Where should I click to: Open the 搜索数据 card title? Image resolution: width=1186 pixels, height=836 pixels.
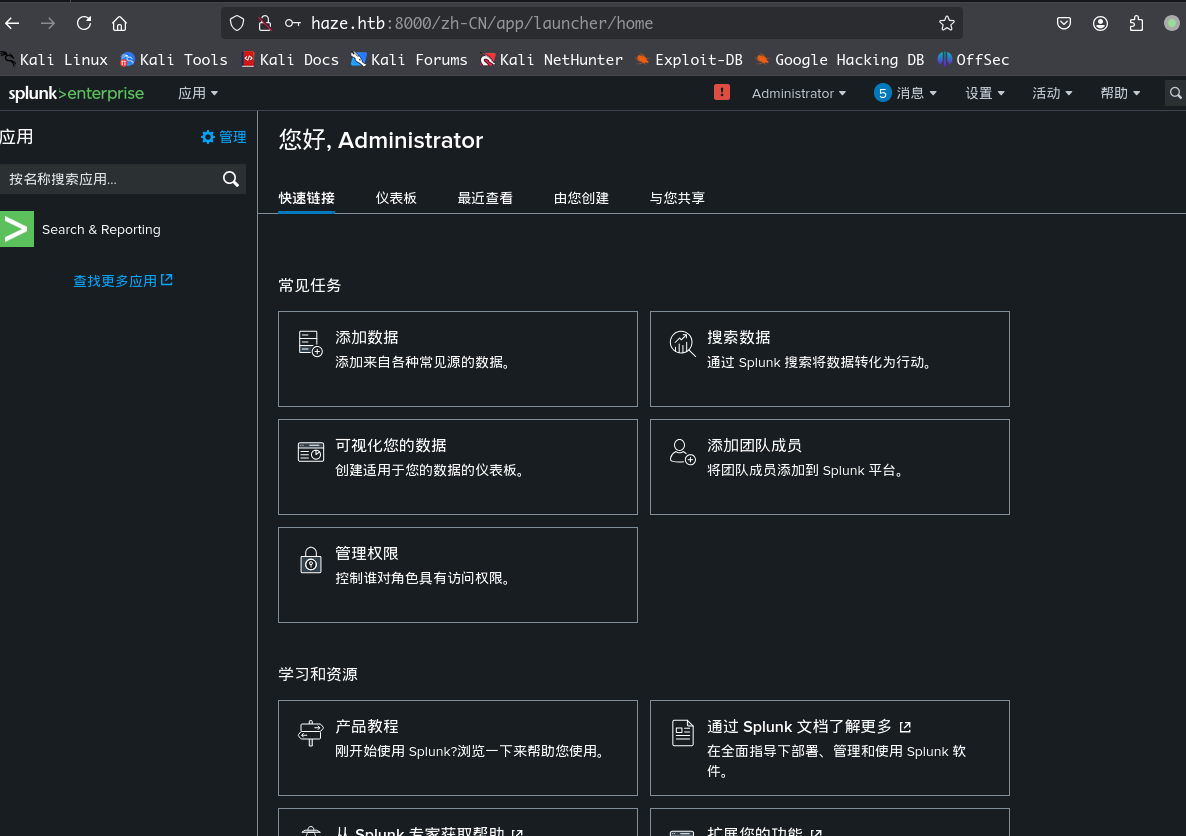(x=739, y=337)
